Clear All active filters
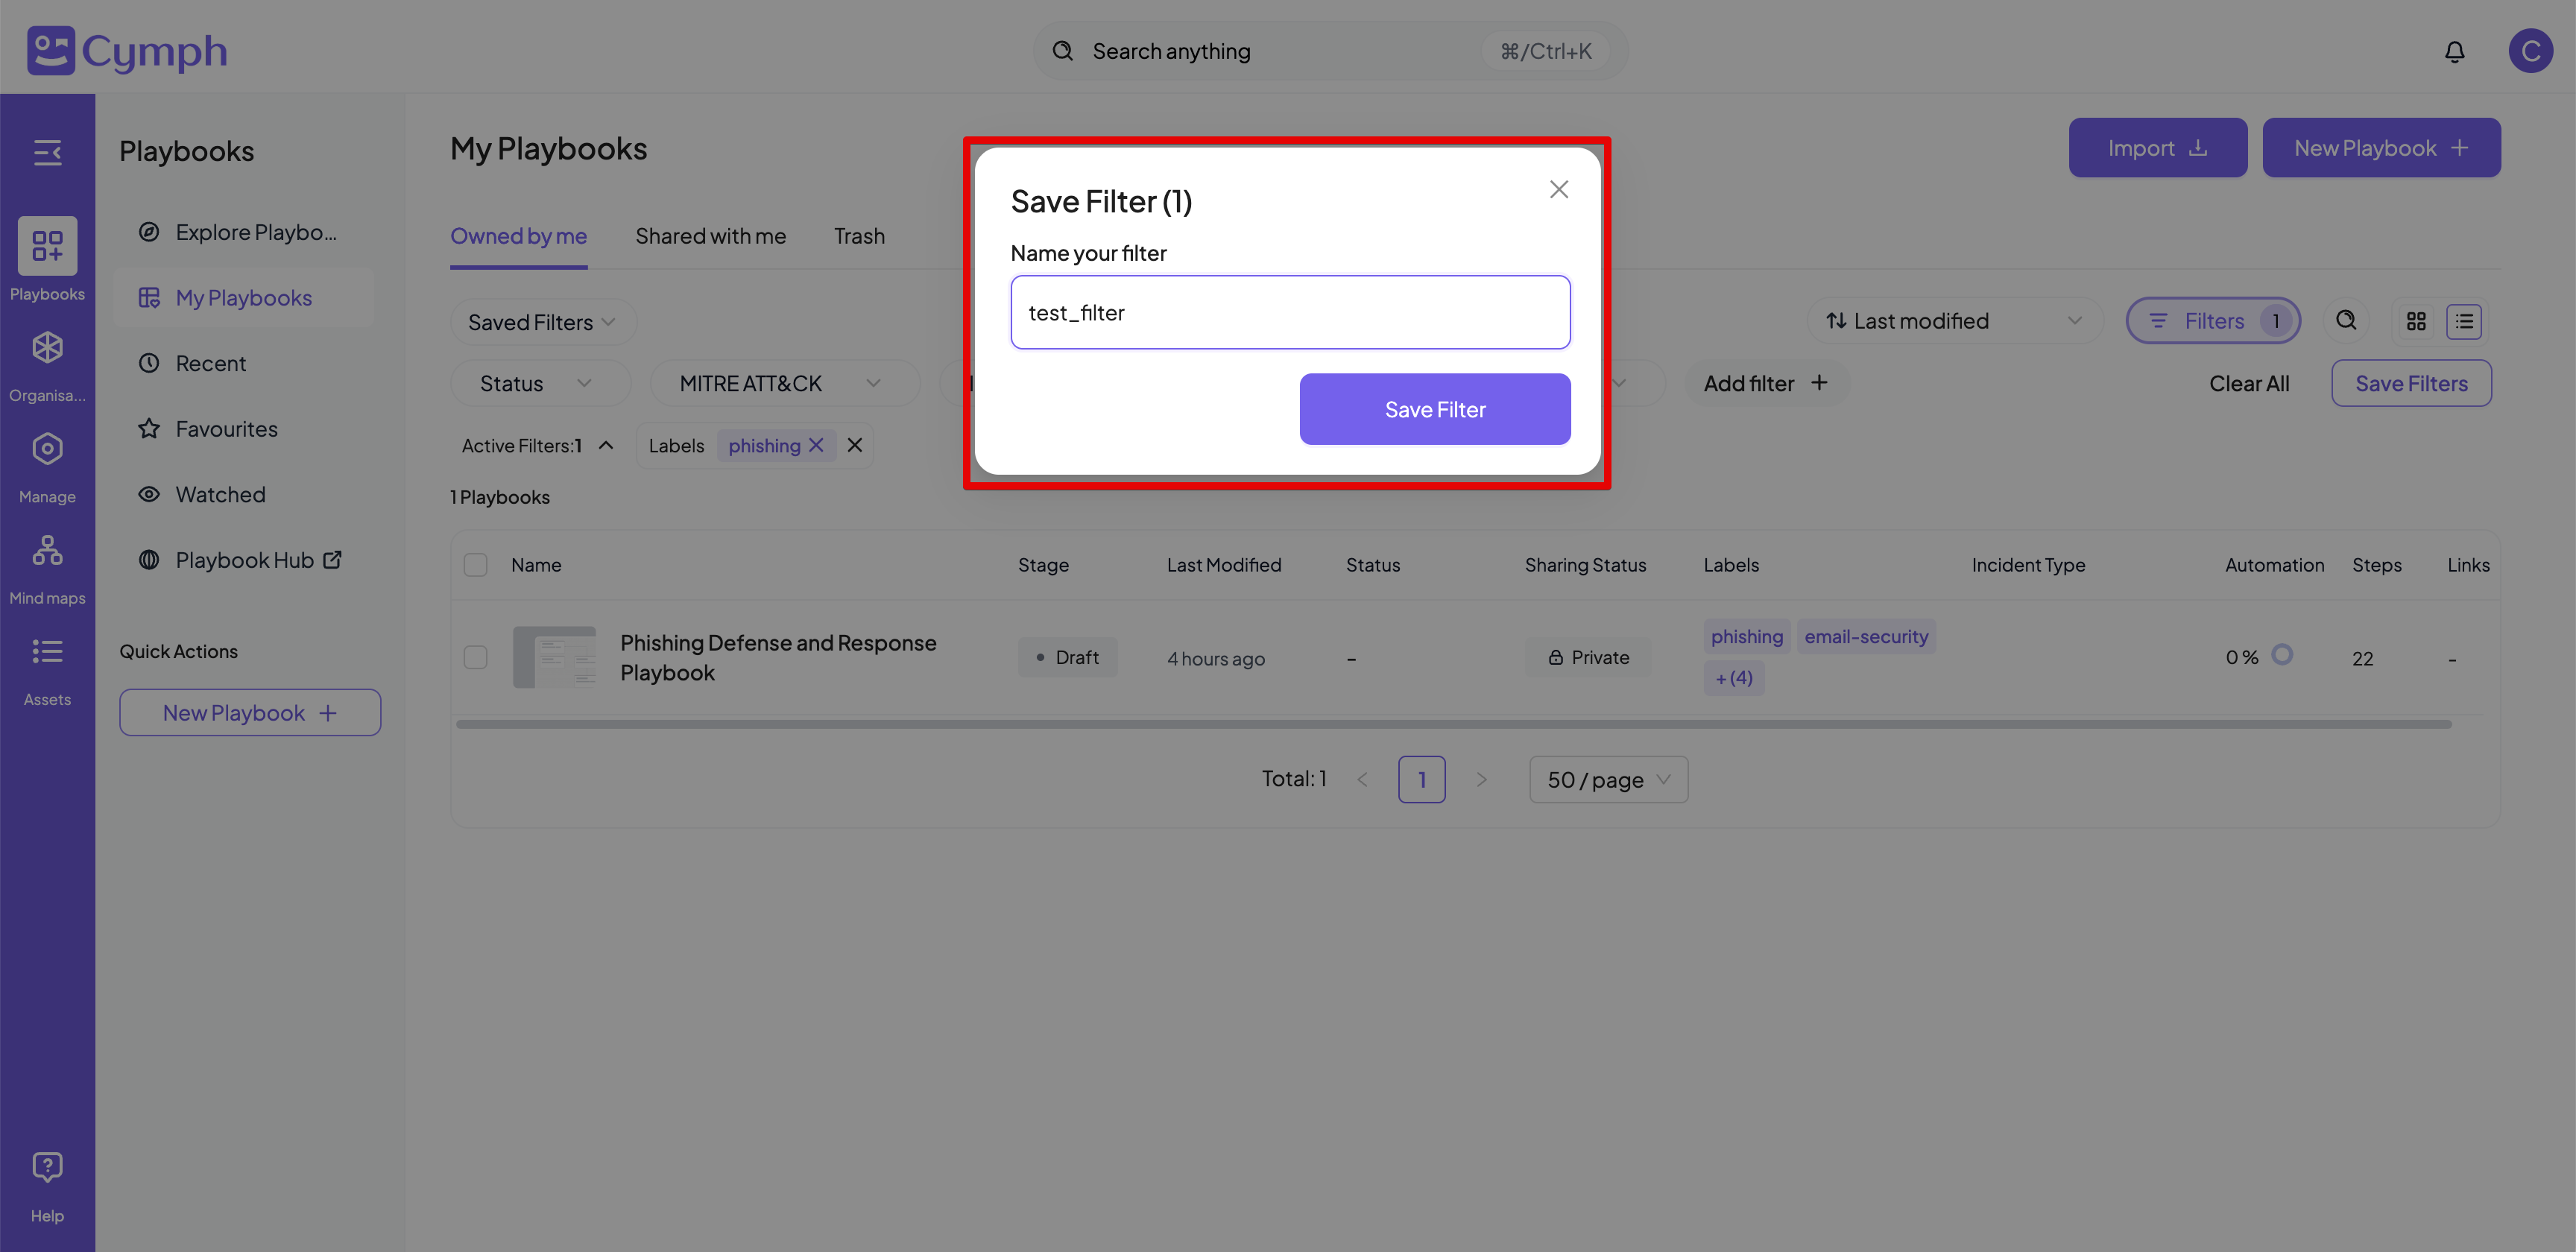The image size is (2576, 1252). click(2249, 383)
